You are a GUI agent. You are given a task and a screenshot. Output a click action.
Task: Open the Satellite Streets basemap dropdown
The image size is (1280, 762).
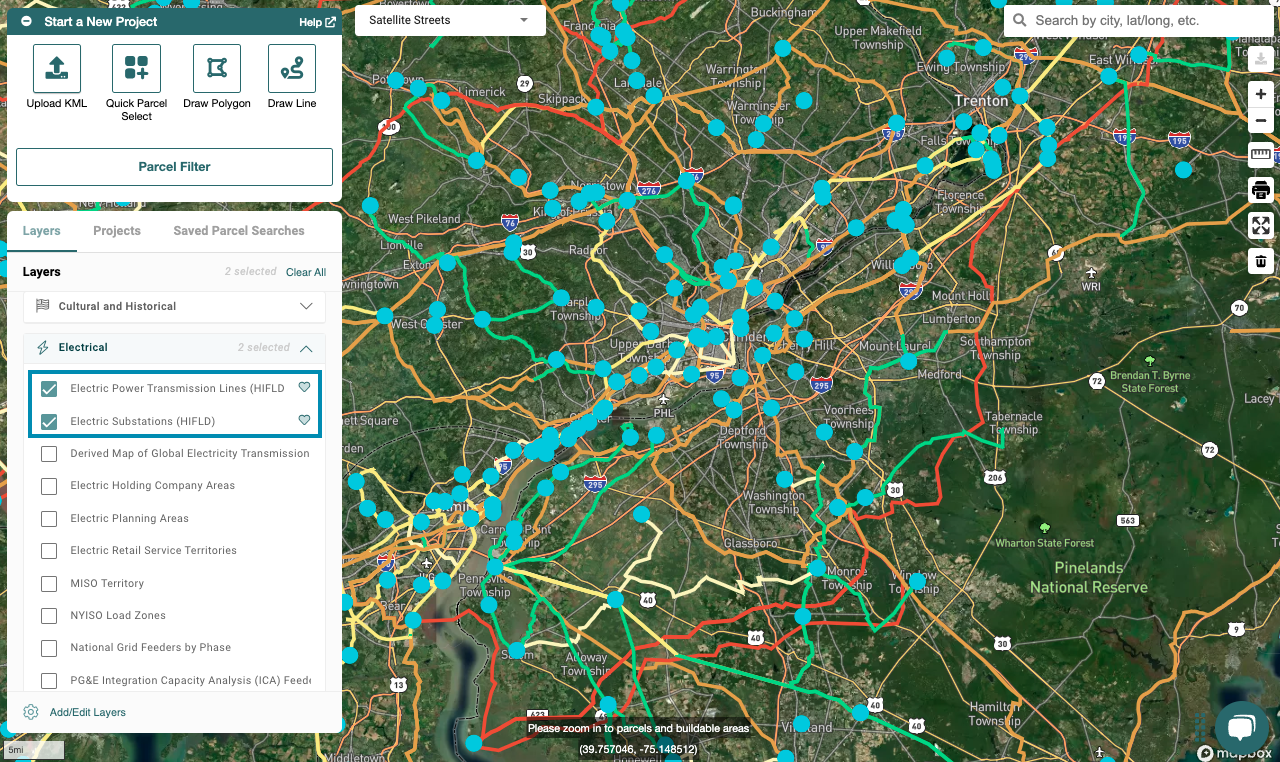(x=449, y=20)
